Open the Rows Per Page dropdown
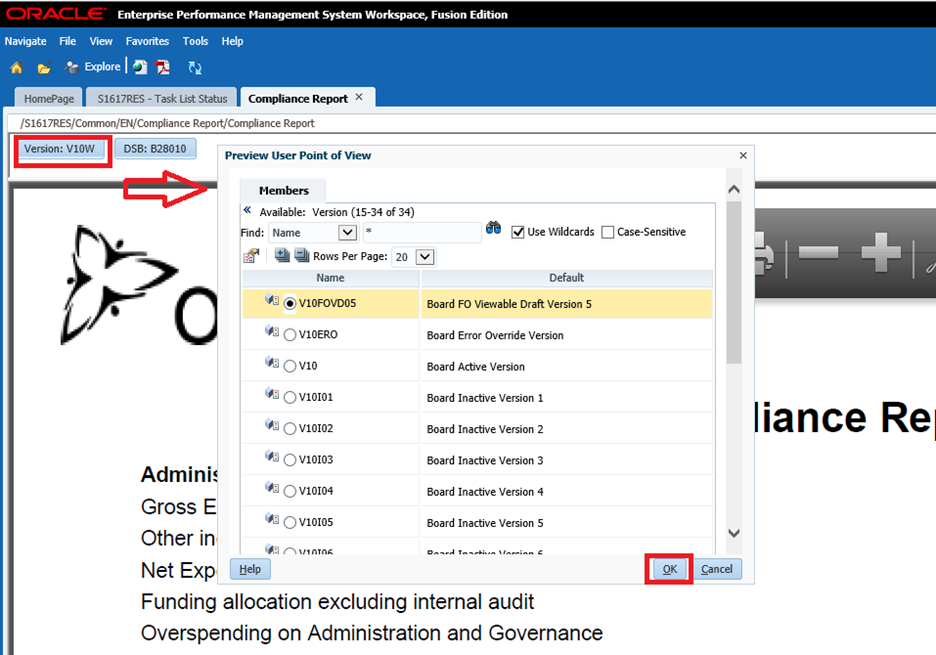936x655 pixels. point(425,257)
